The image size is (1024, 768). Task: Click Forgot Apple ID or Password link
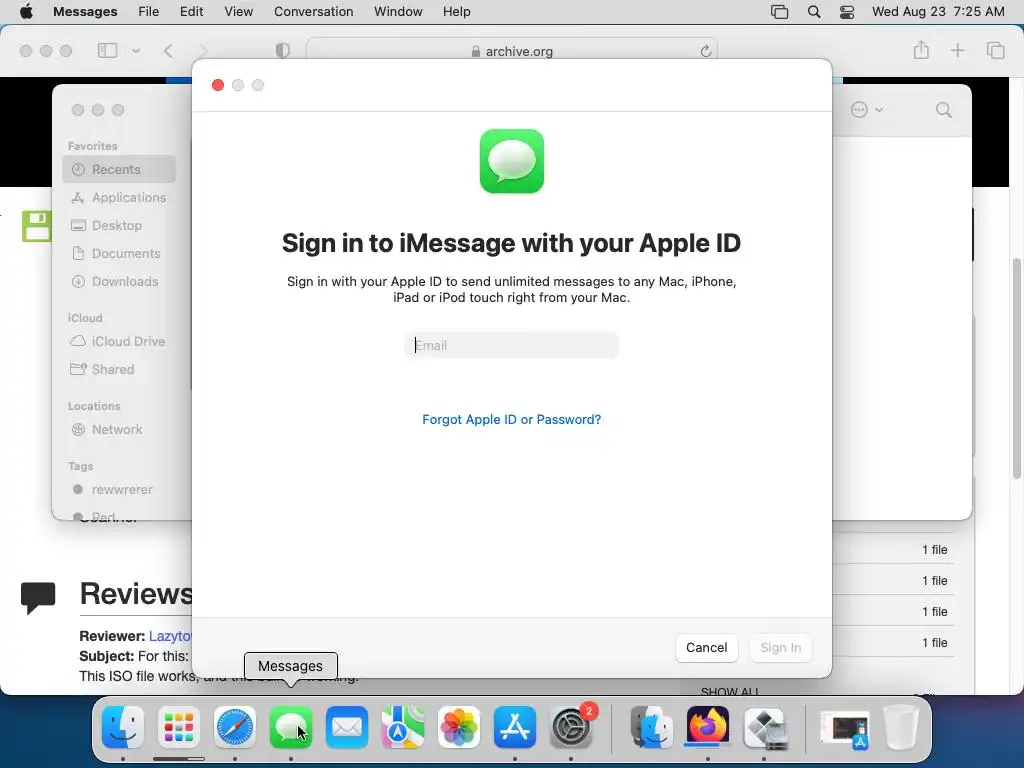(x=511, y=419)
